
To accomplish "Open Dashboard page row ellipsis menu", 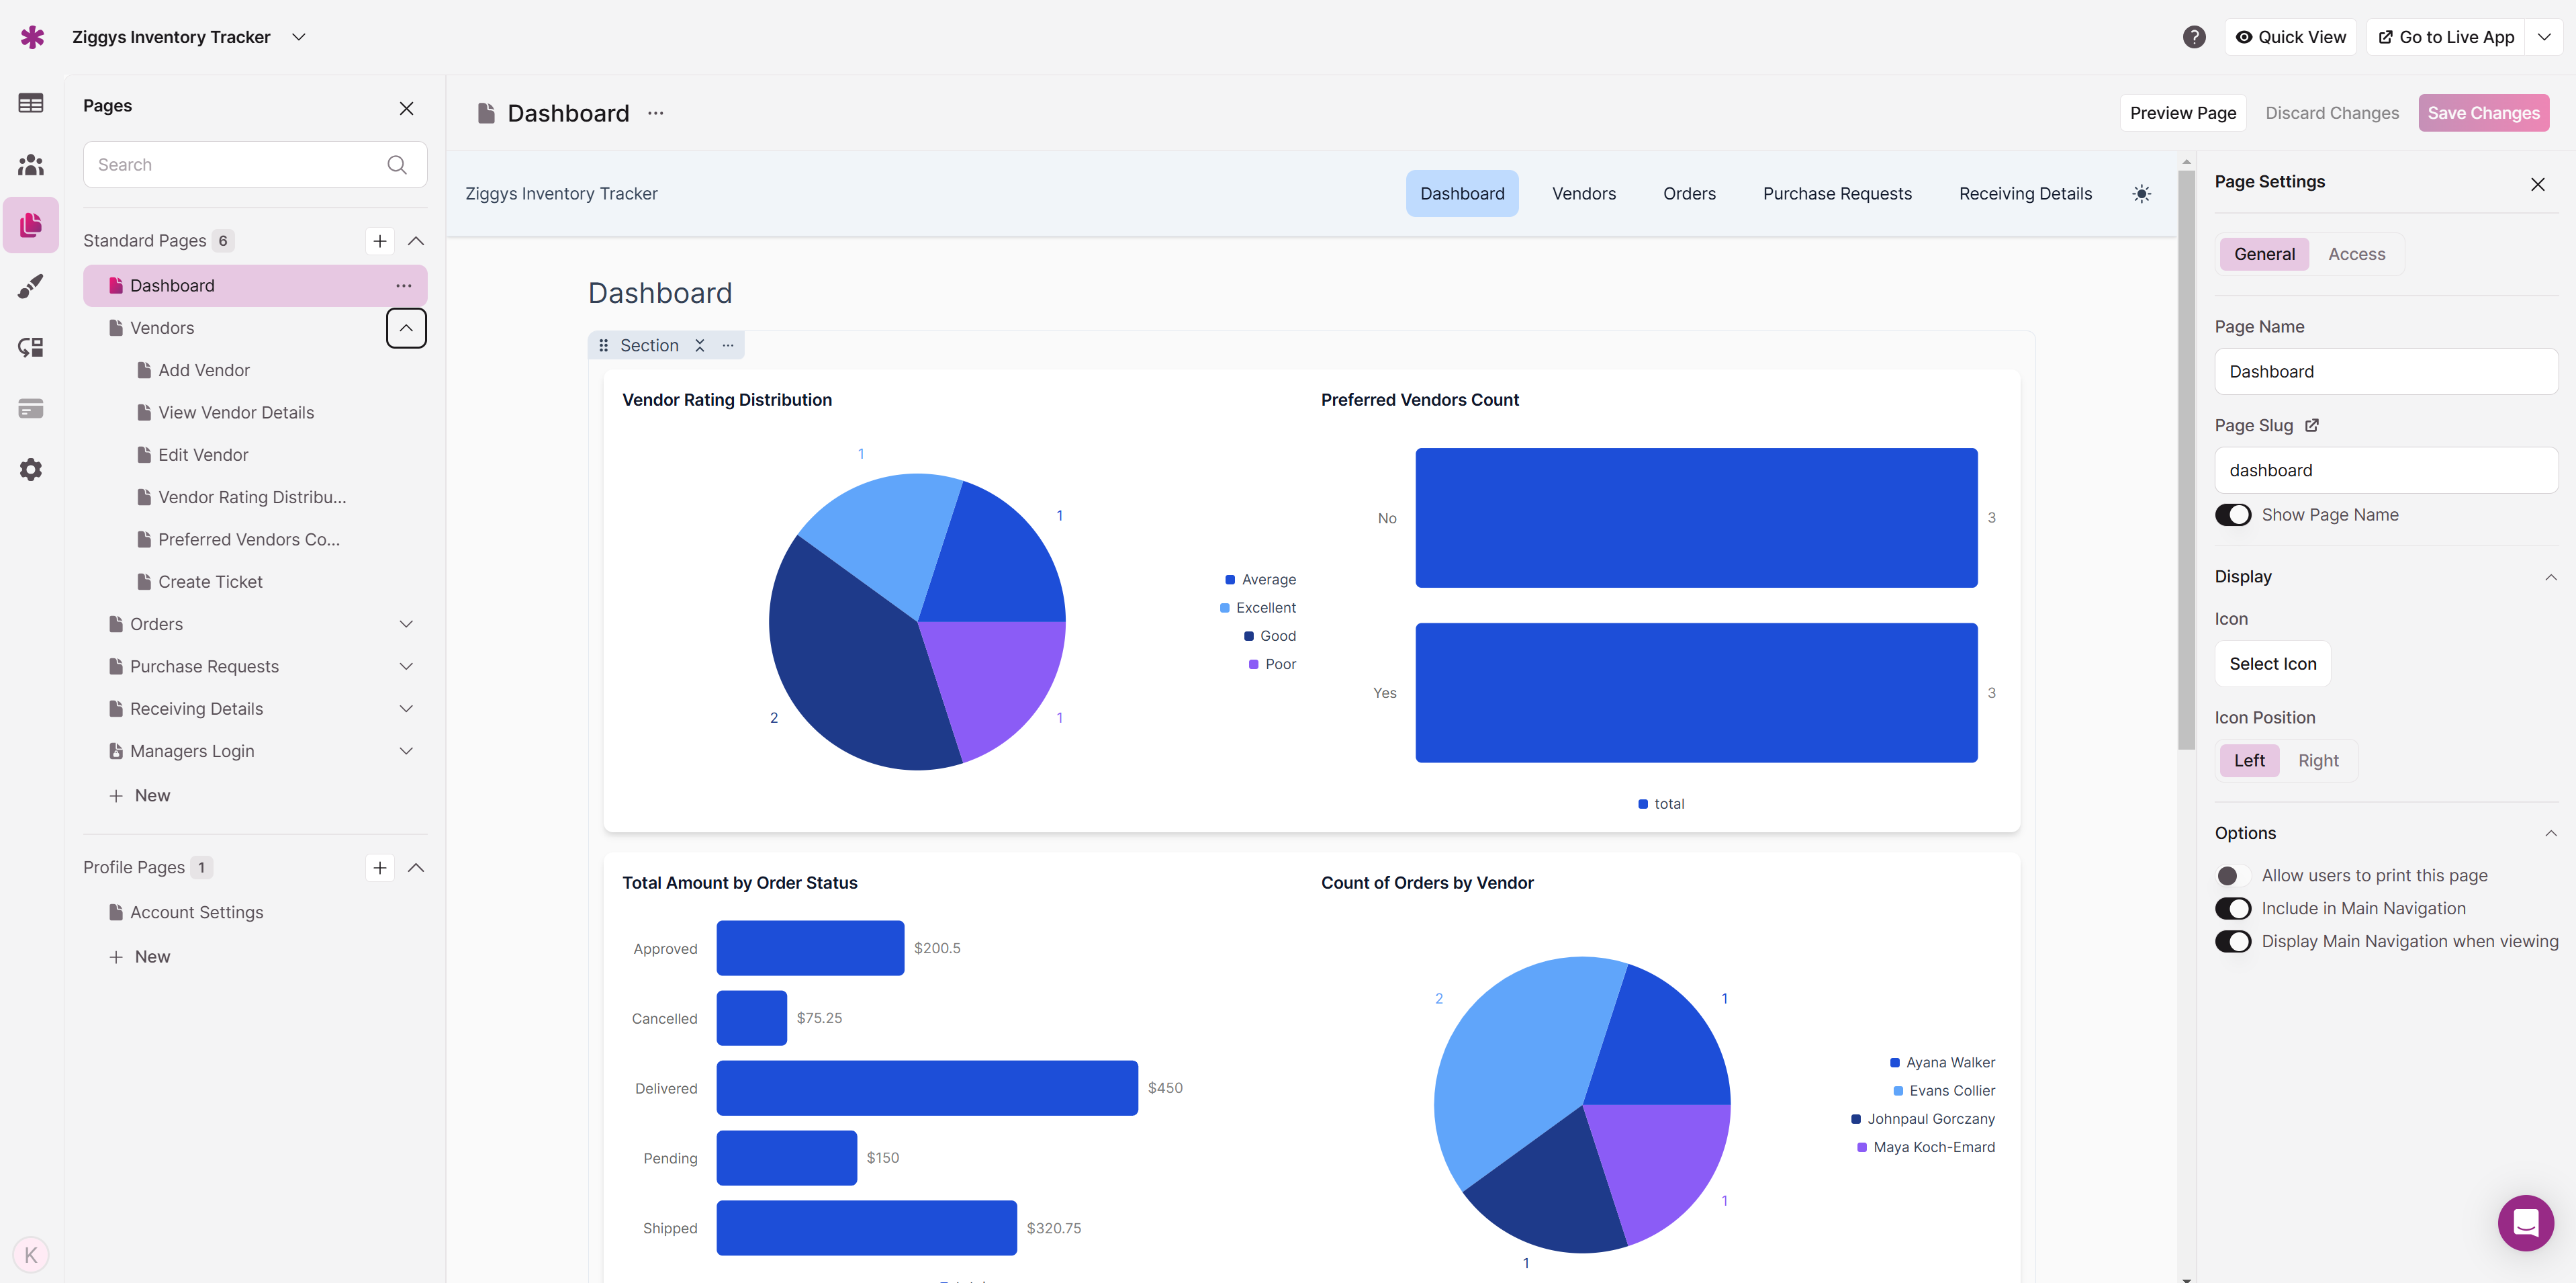I will [x=403, y=286].
